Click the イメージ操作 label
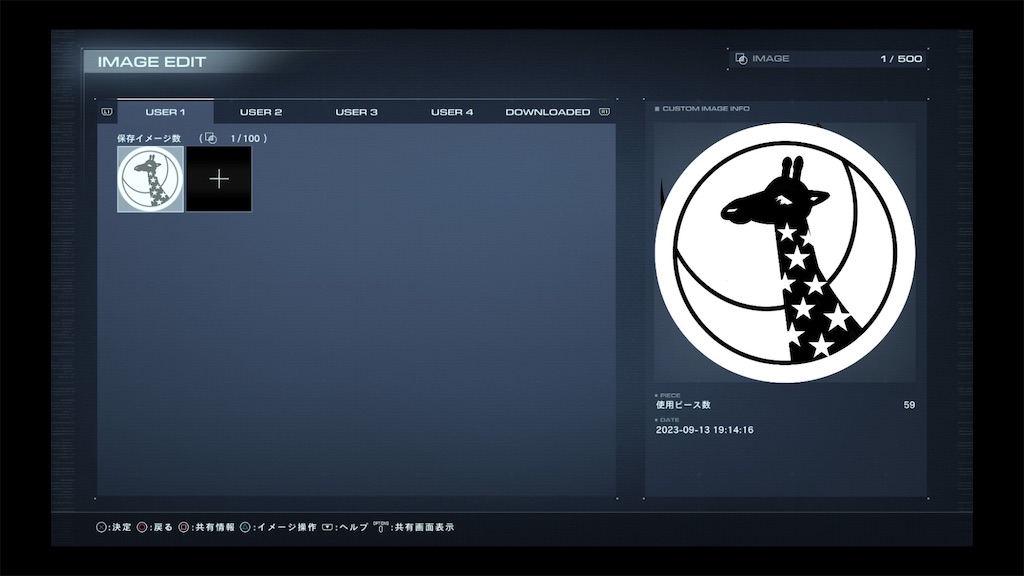1024x576 pixels. tap(287, 527)
